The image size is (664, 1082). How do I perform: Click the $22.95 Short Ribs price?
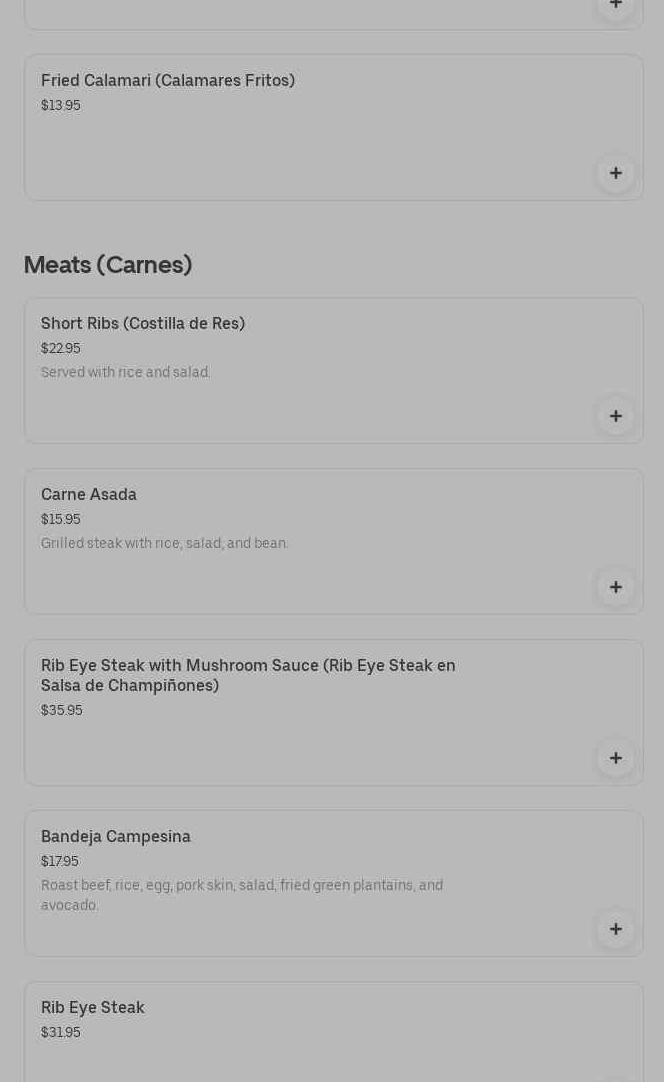pyautogui.click(x=61, y=349)
